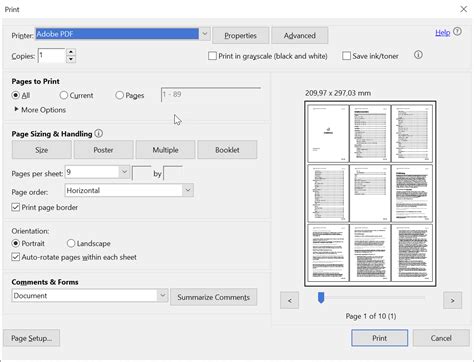The image size is (474, 362).
Task: Go to next preview page arrow
Action: tap(452, 300)
